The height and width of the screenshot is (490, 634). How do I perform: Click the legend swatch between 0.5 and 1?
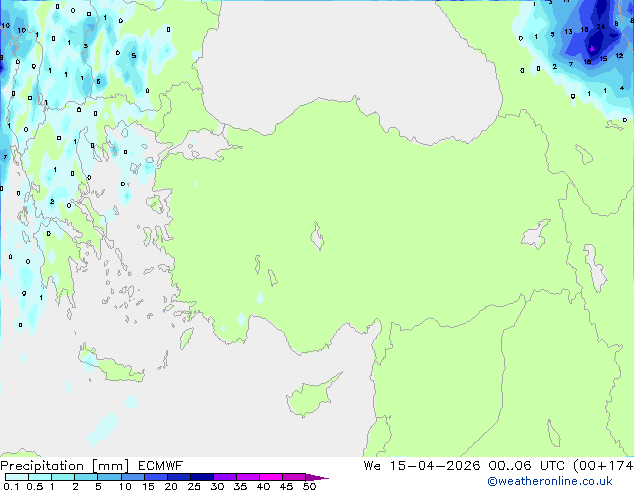pyautogui.click(x=40, y=477)
